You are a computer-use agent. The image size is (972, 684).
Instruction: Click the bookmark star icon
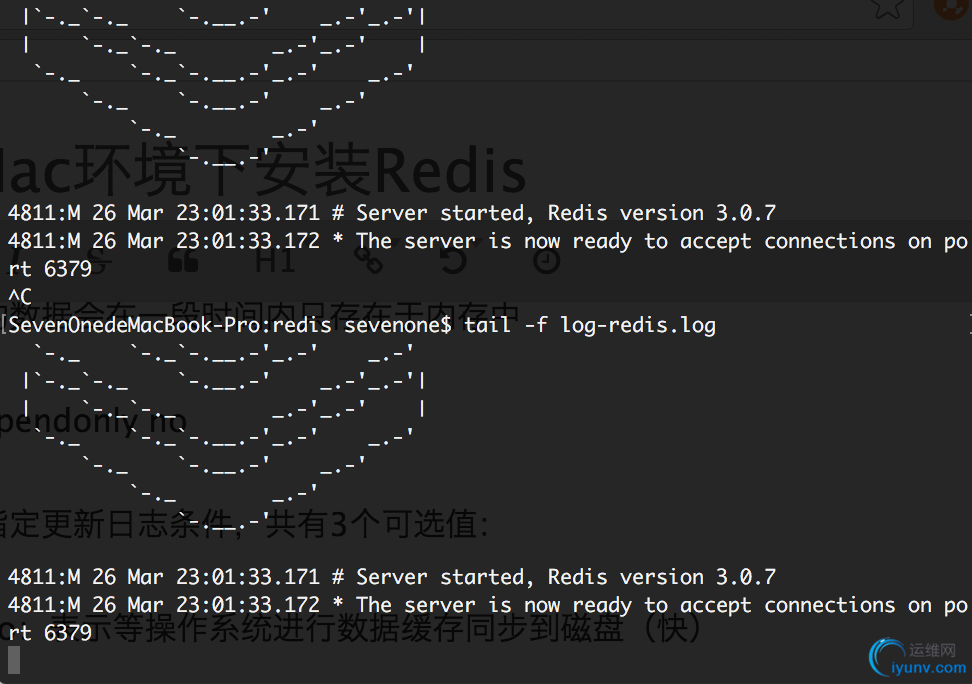pos(888,8)
